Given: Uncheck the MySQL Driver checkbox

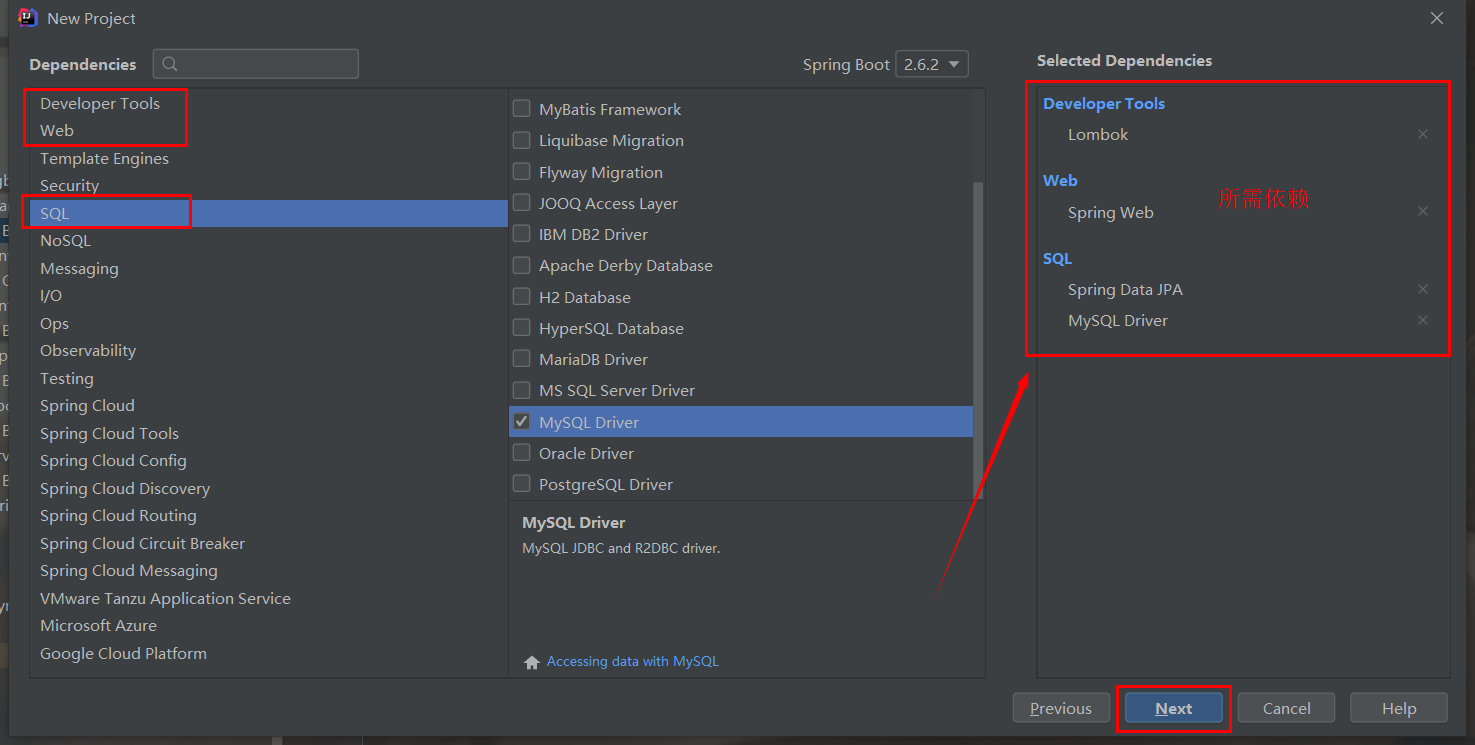Looking at the screenshot, I should (x=522, y=422).
